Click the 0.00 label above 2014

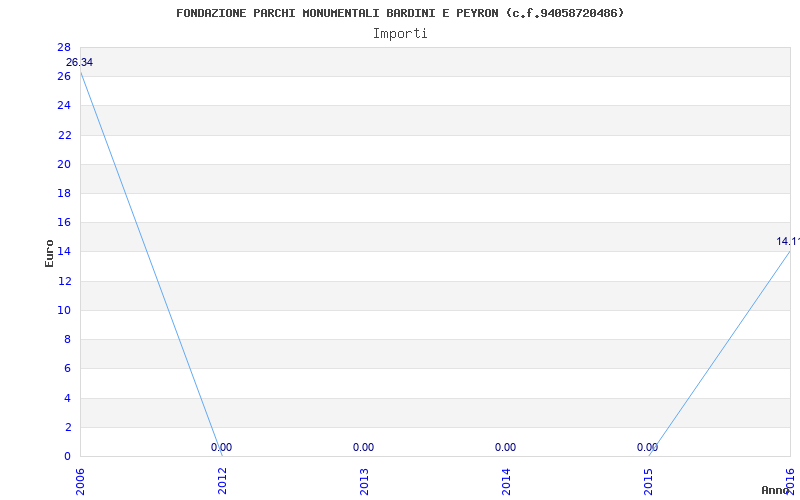(x=505, y=447)
